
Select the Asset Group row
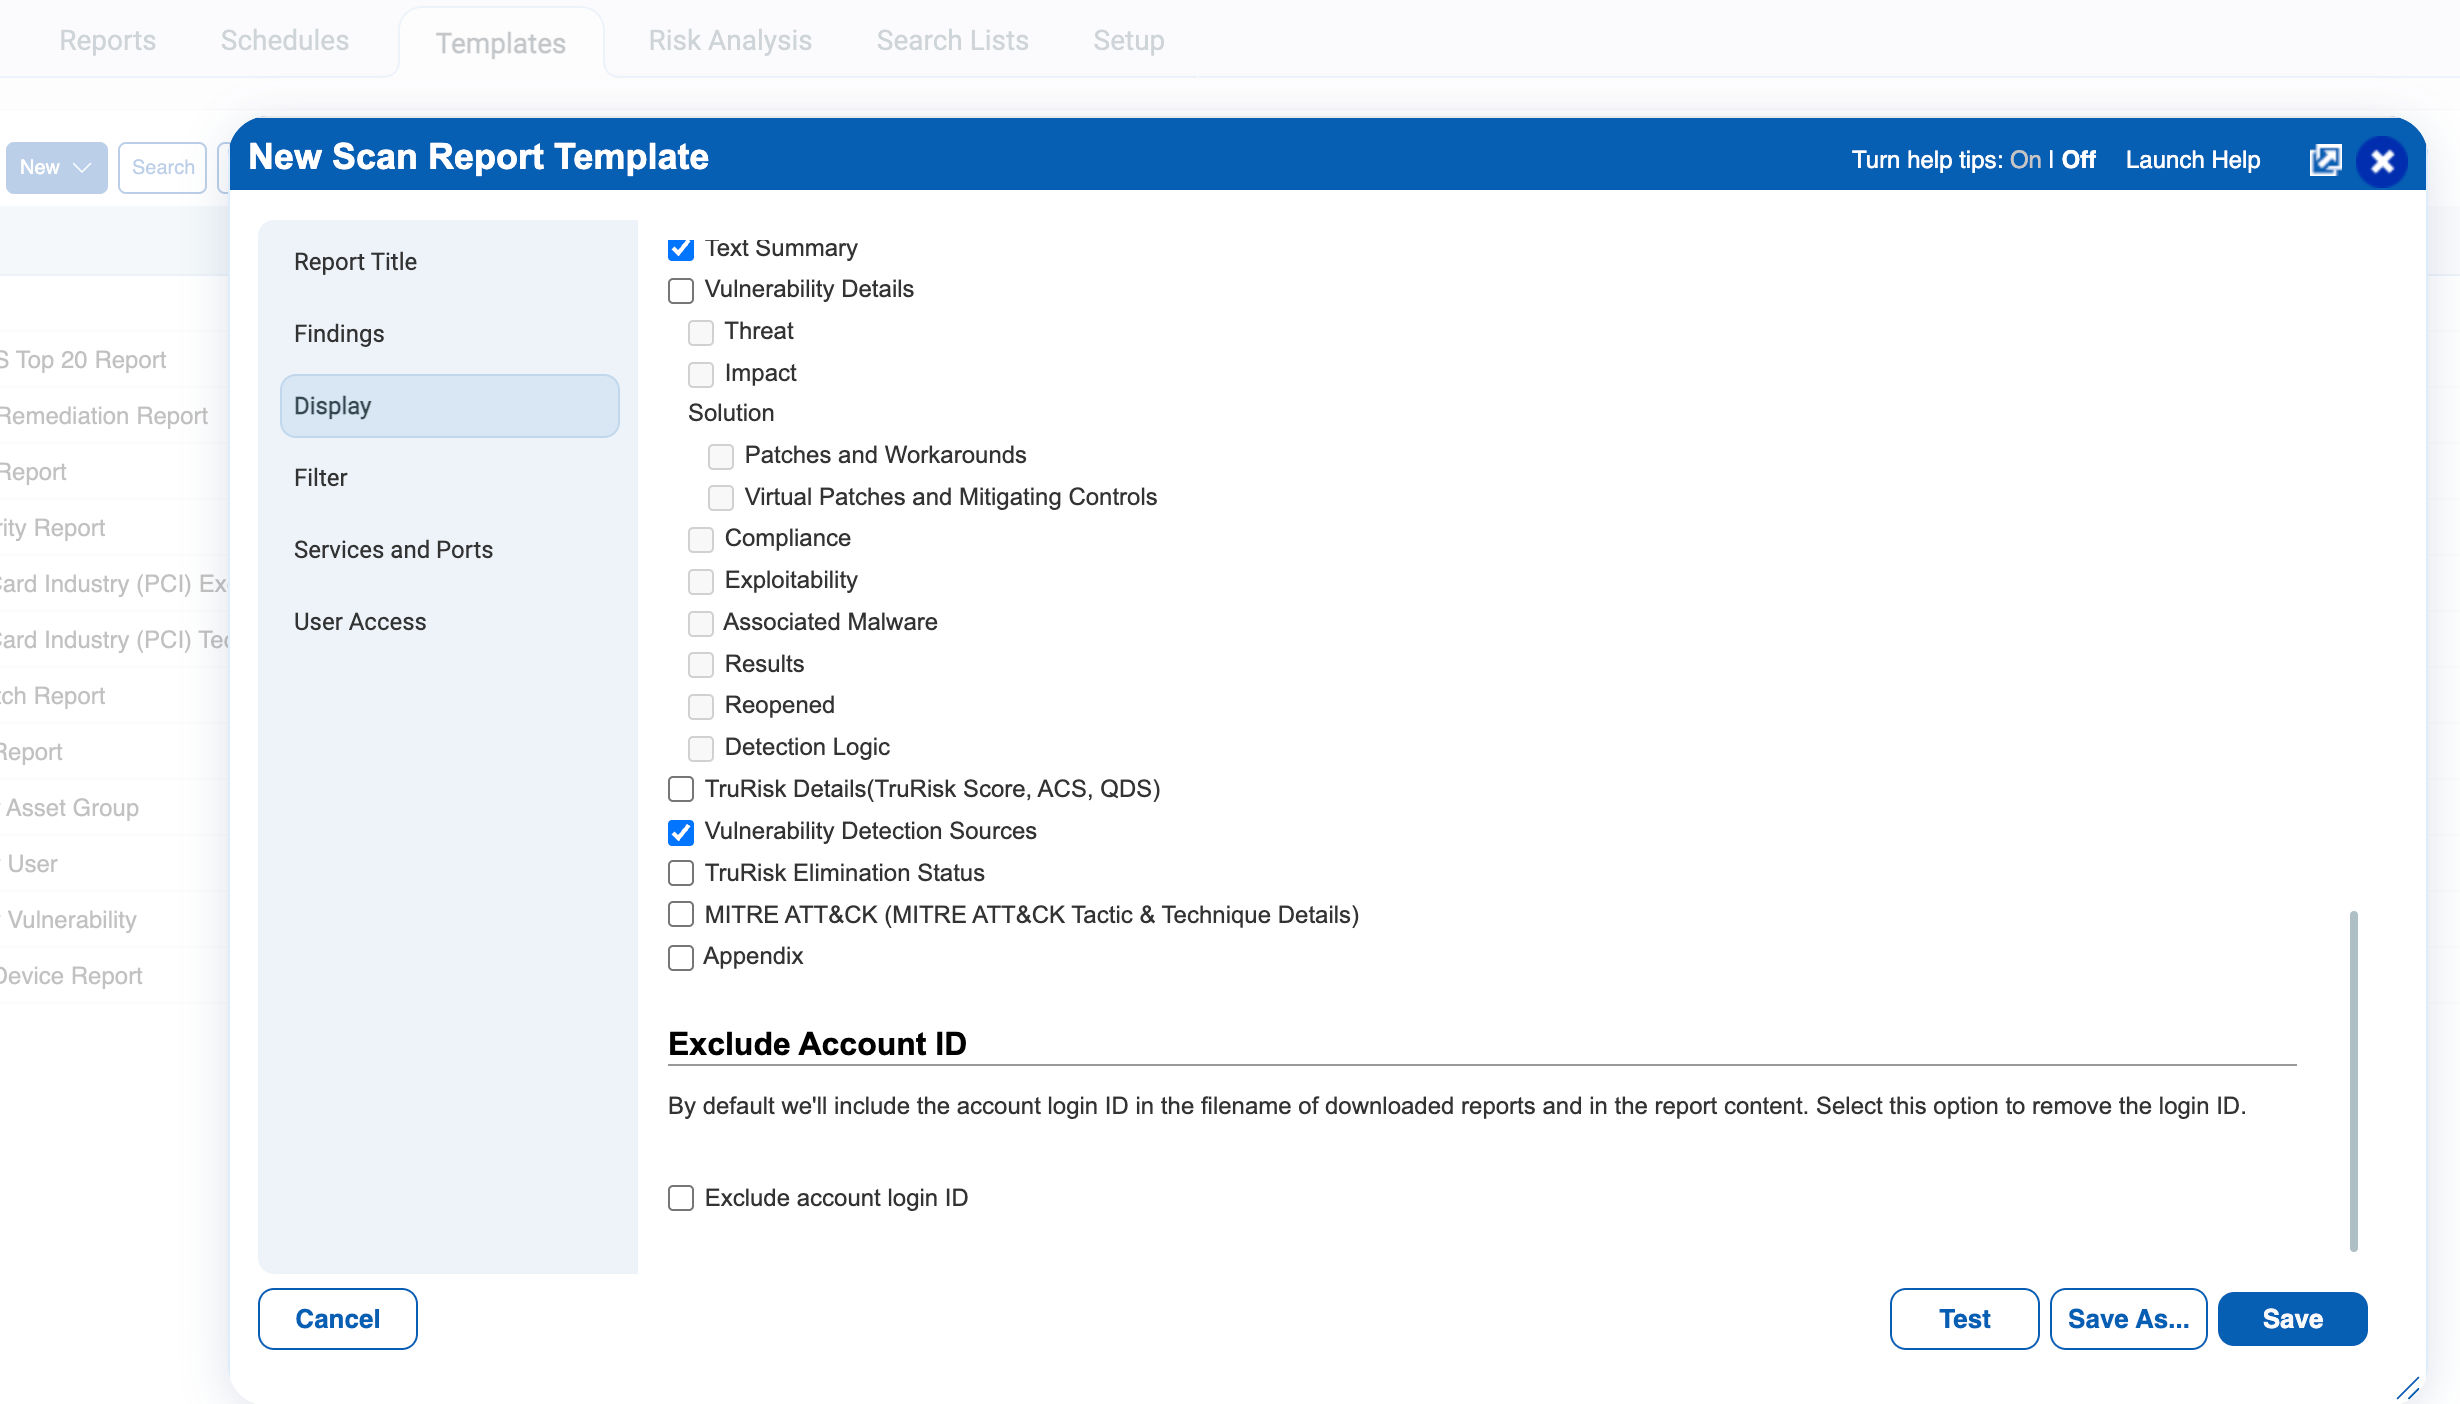pyautogui.click(x=115, y=808)
